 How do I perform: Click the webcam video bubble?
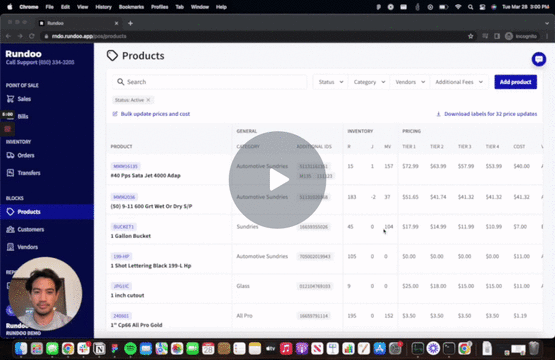[45, 294]
